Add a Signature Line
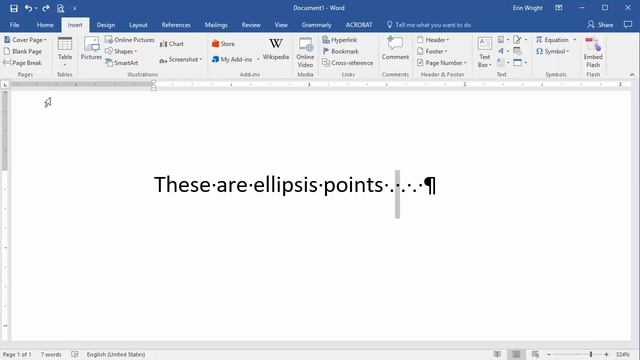 coord(520,40)
